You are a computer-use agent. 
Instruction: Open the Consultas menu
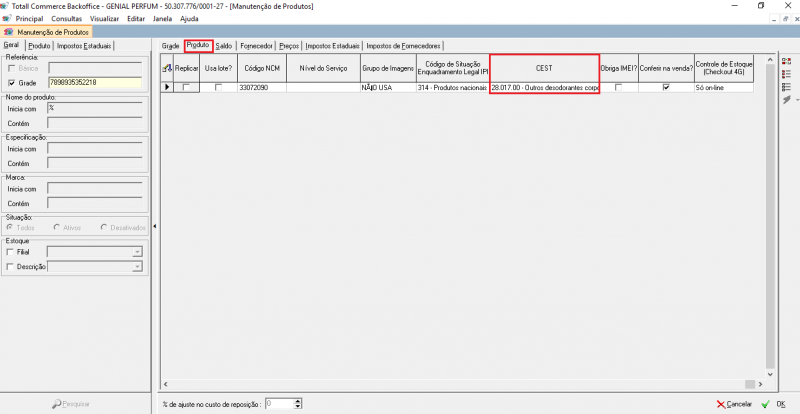[65, 19]
